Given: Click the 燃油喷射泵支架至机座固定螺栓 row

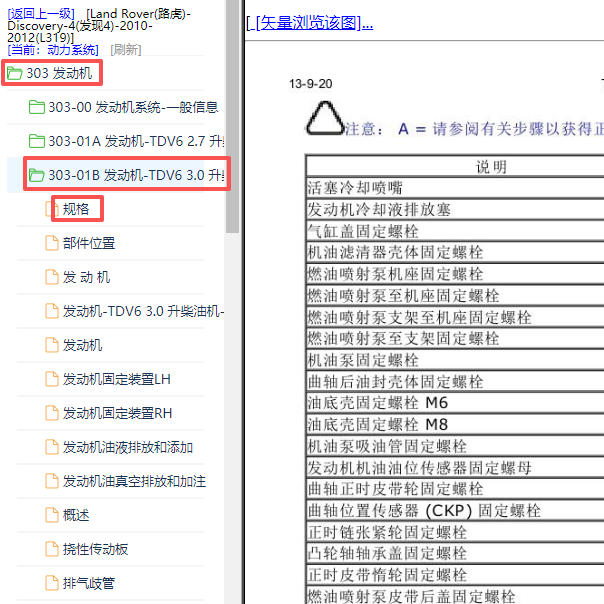Looking at the screenshot, I should 455,317.
